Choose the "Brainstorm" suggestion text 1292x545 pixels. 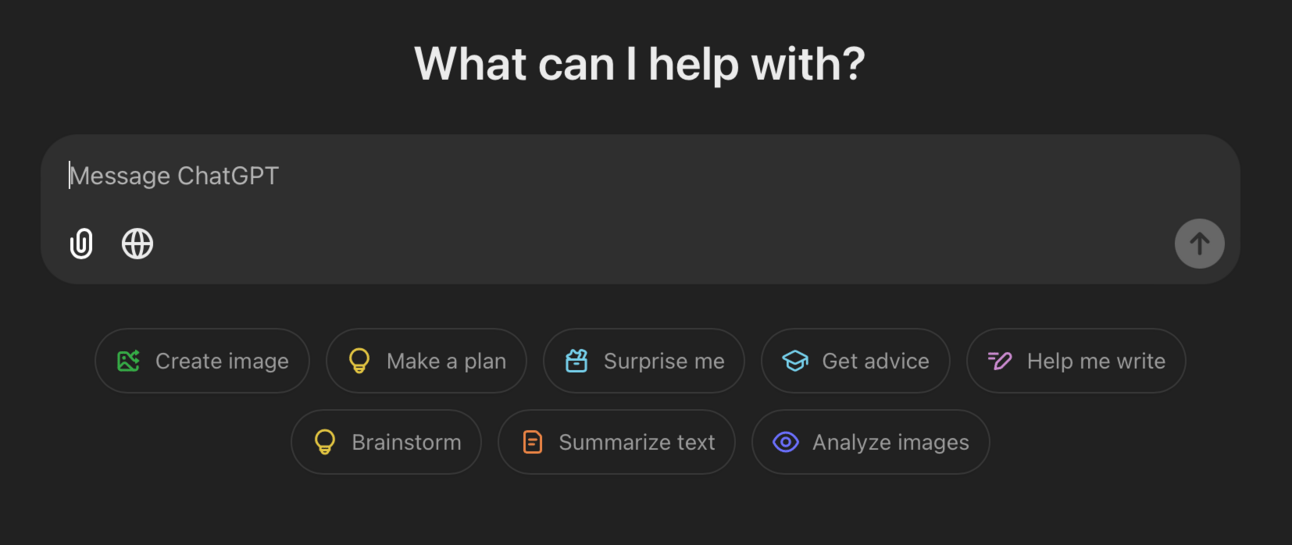(x=406, y=442)
